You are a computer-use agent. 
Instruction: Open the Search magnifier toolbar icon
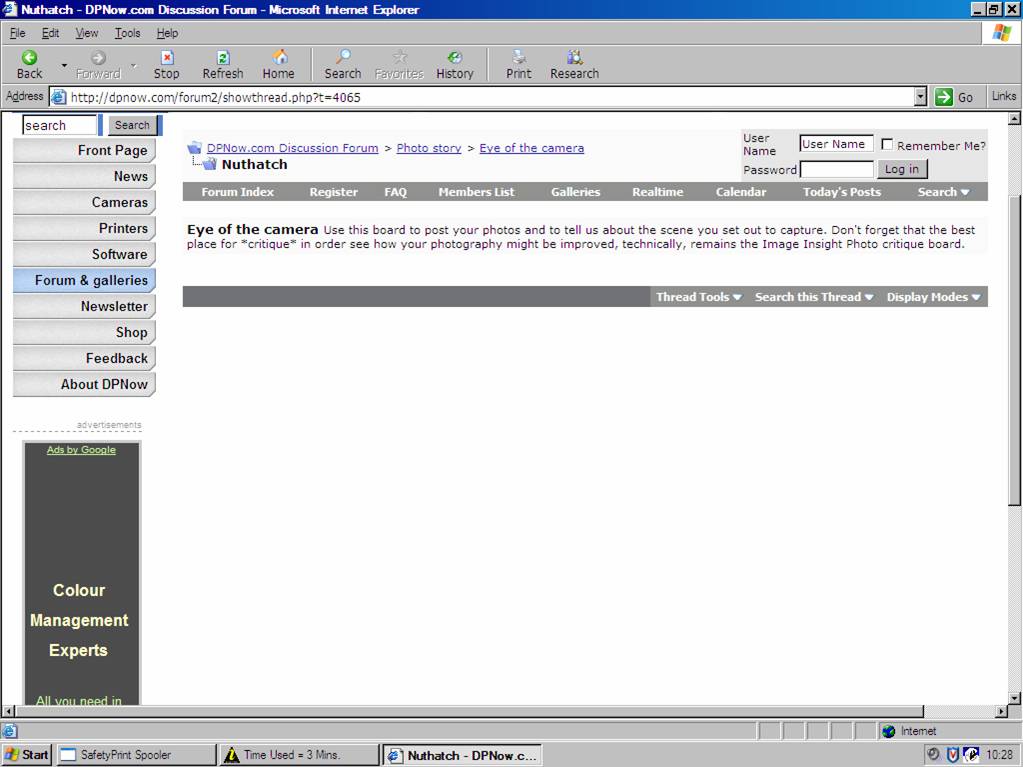(342, 58)
